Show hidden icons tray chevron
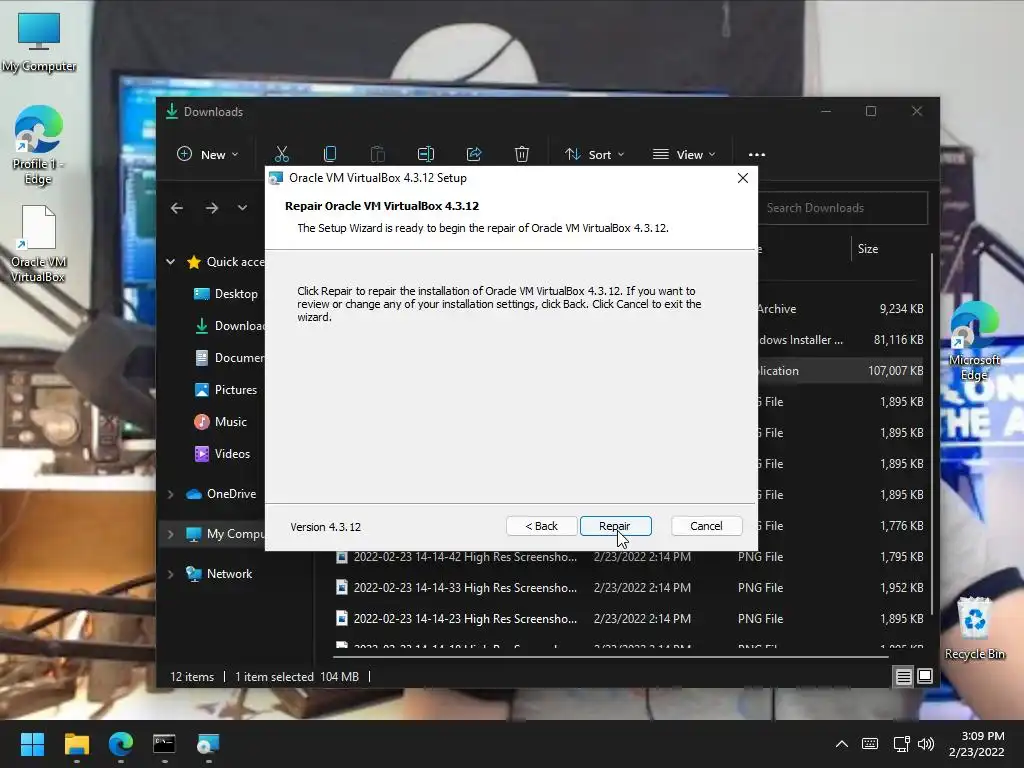 coord(842,744)
